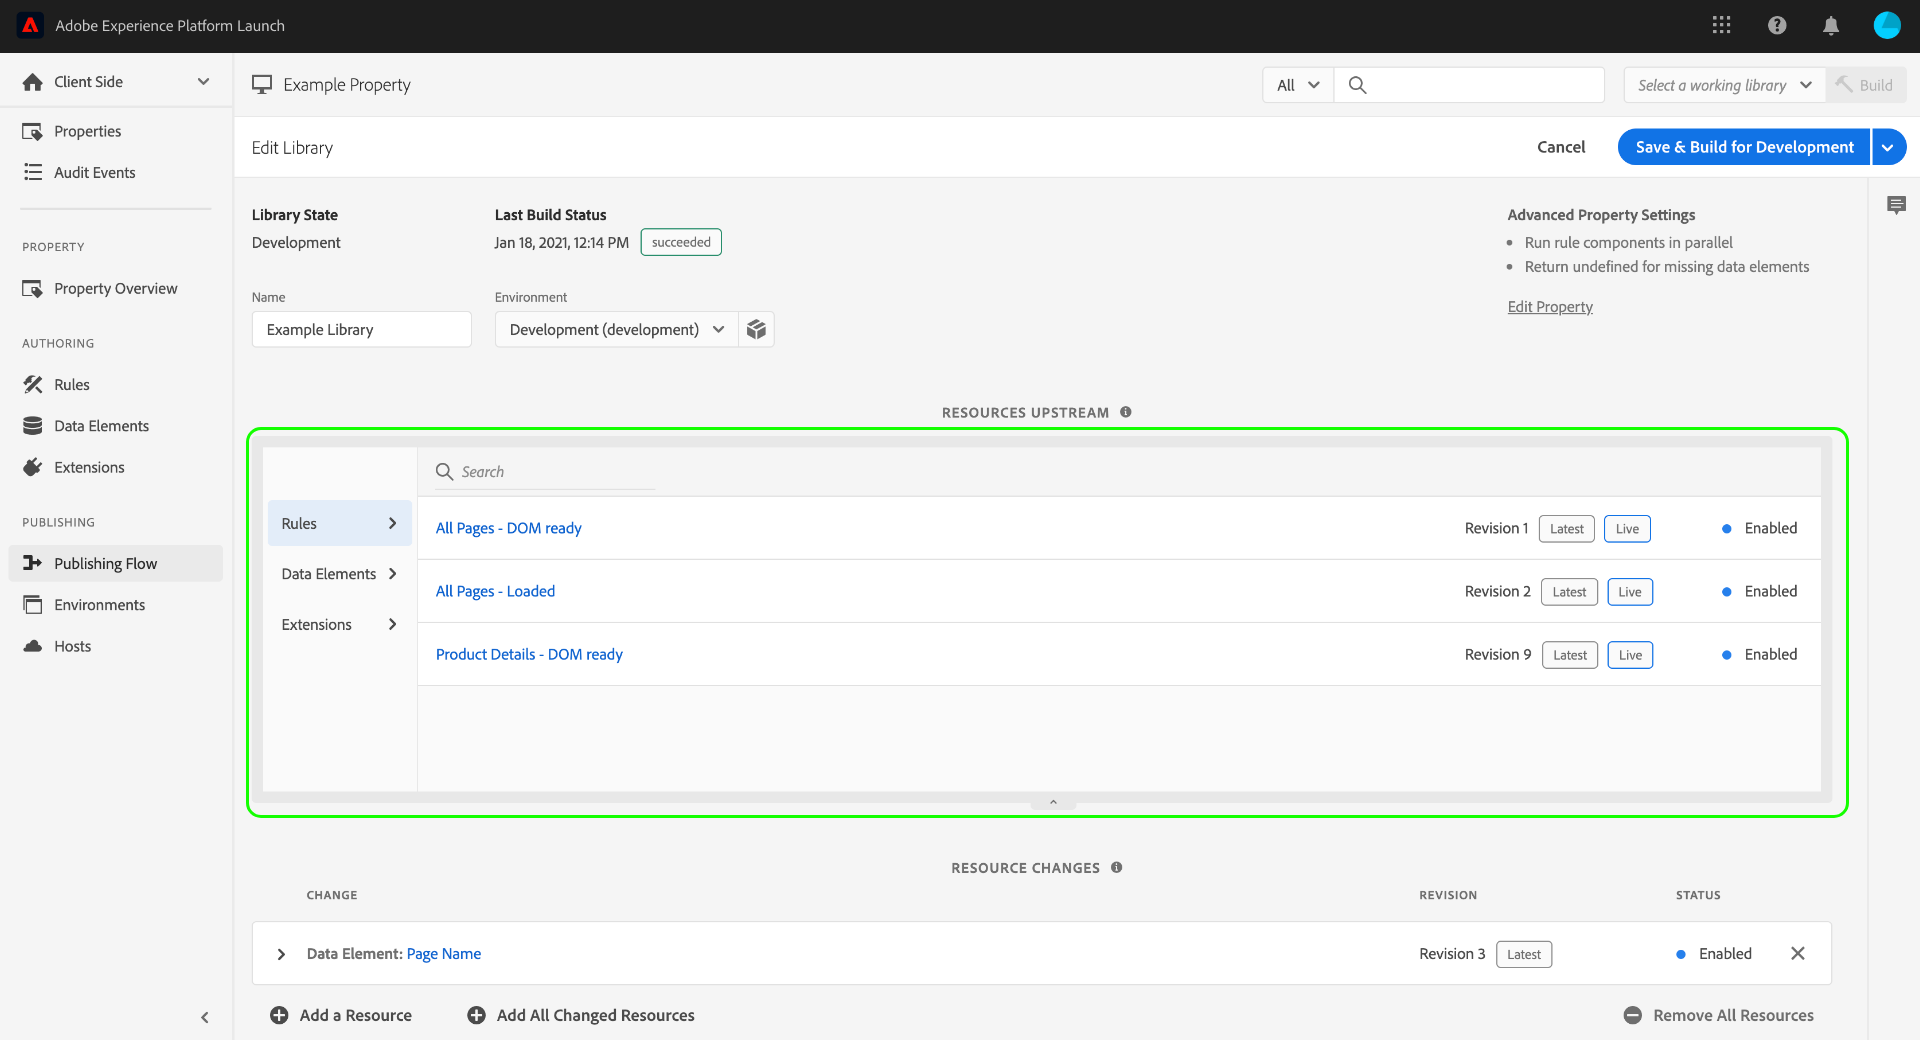Image resolution: width=1920 pixels, height=1040 pixels.
Task: Click the Live badge for All Pages - DOM ready
Action: click(1627, 529)
